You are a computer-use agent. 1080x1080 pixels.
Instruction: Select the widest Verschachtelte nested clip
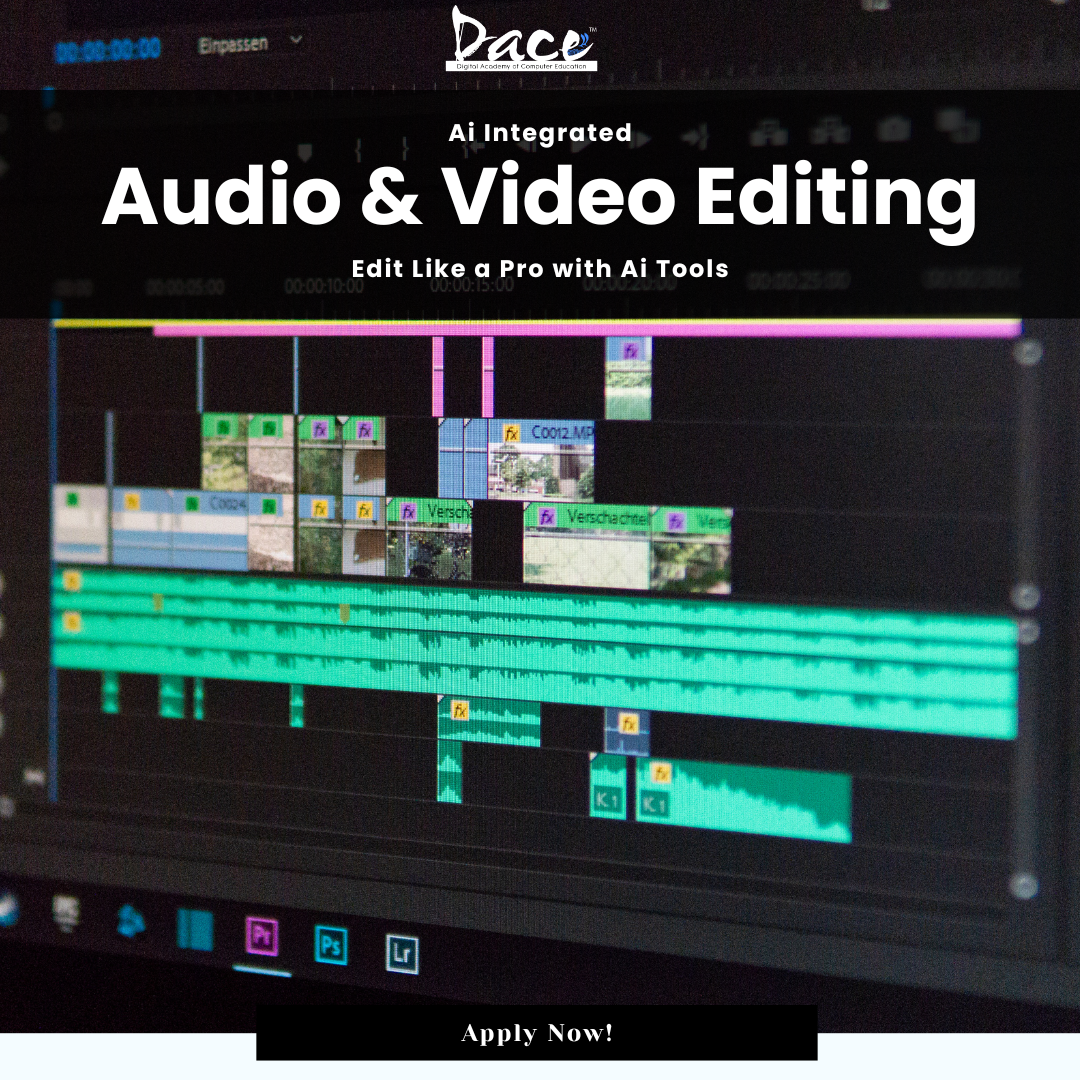(x=586, y=546)
